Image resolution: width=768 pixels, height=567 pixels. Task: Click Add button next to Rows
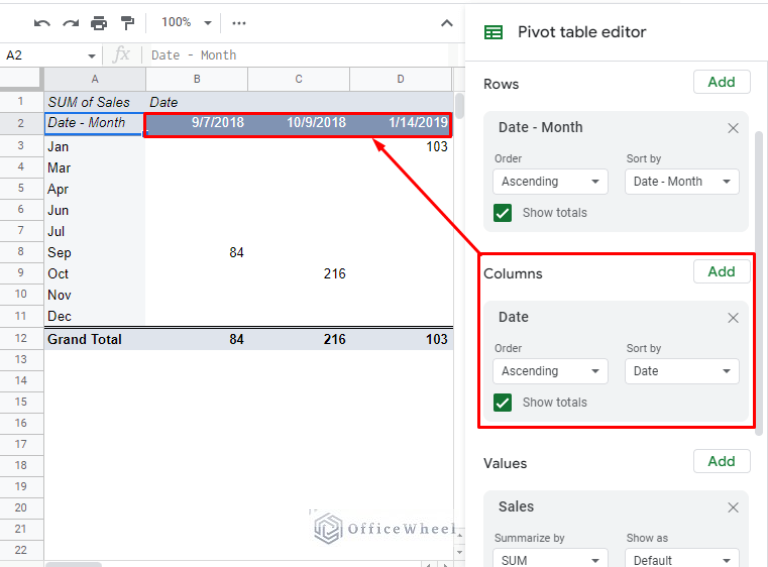coord(721,83)
